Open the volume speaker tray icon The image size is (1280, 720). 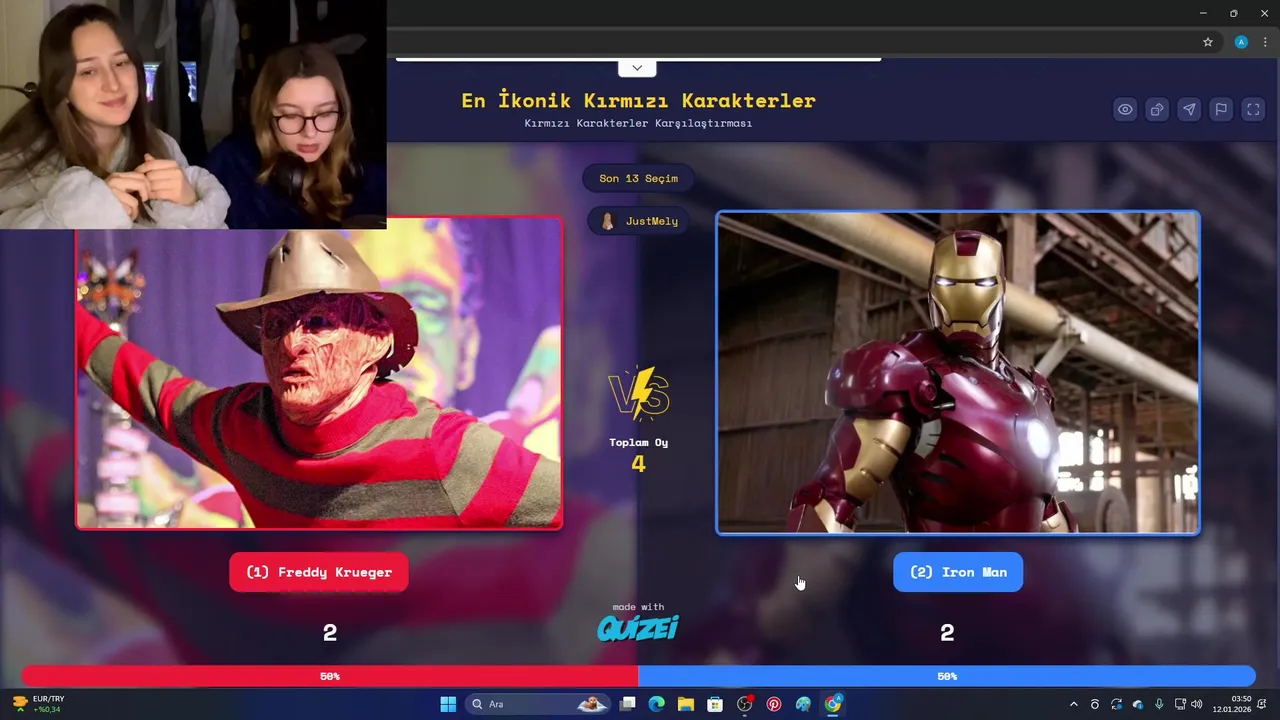pos(1197,704)
